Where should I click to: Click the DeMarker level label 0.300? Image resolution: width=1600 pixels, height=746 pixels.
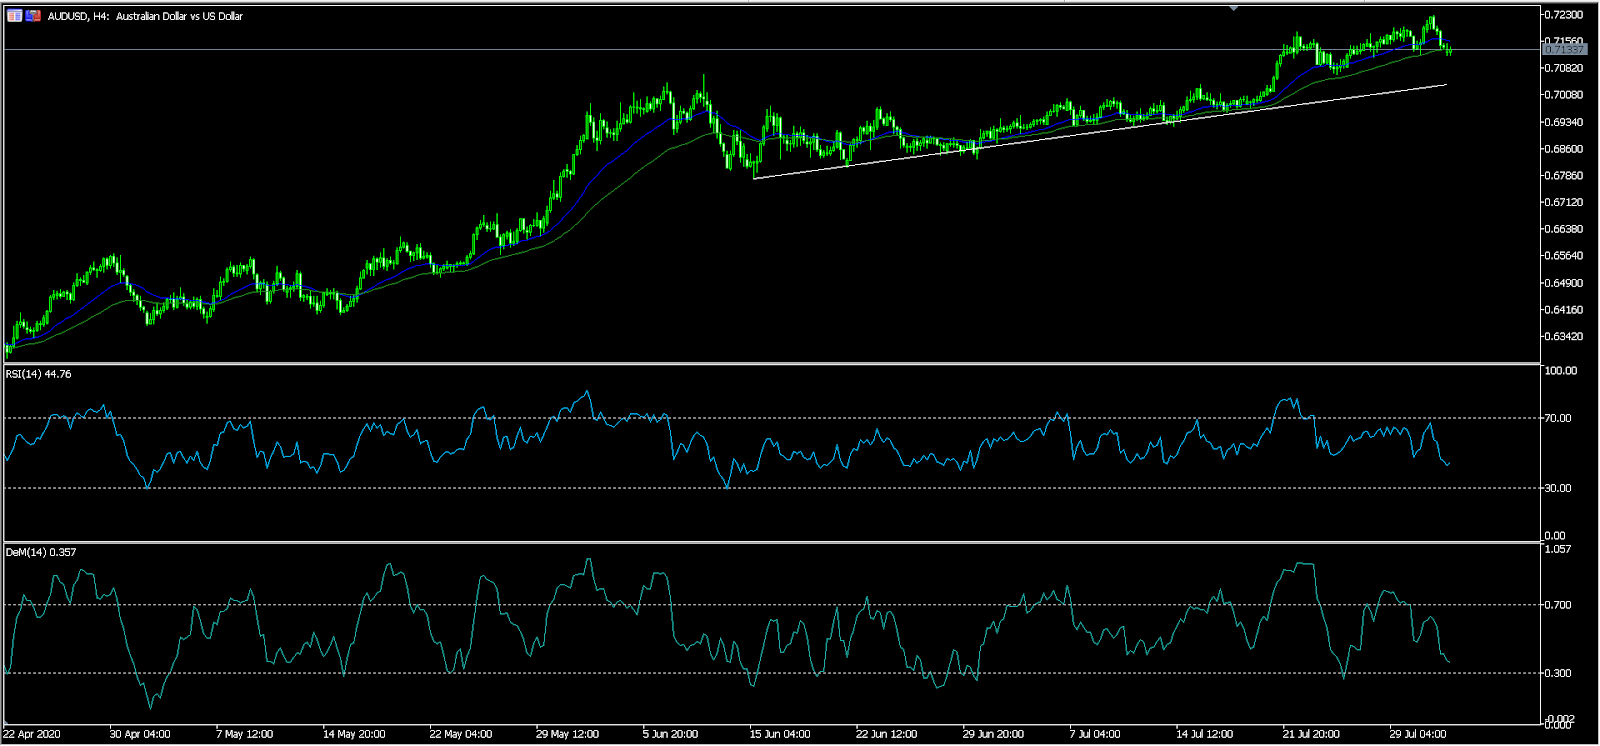[x=1558, y=673]
